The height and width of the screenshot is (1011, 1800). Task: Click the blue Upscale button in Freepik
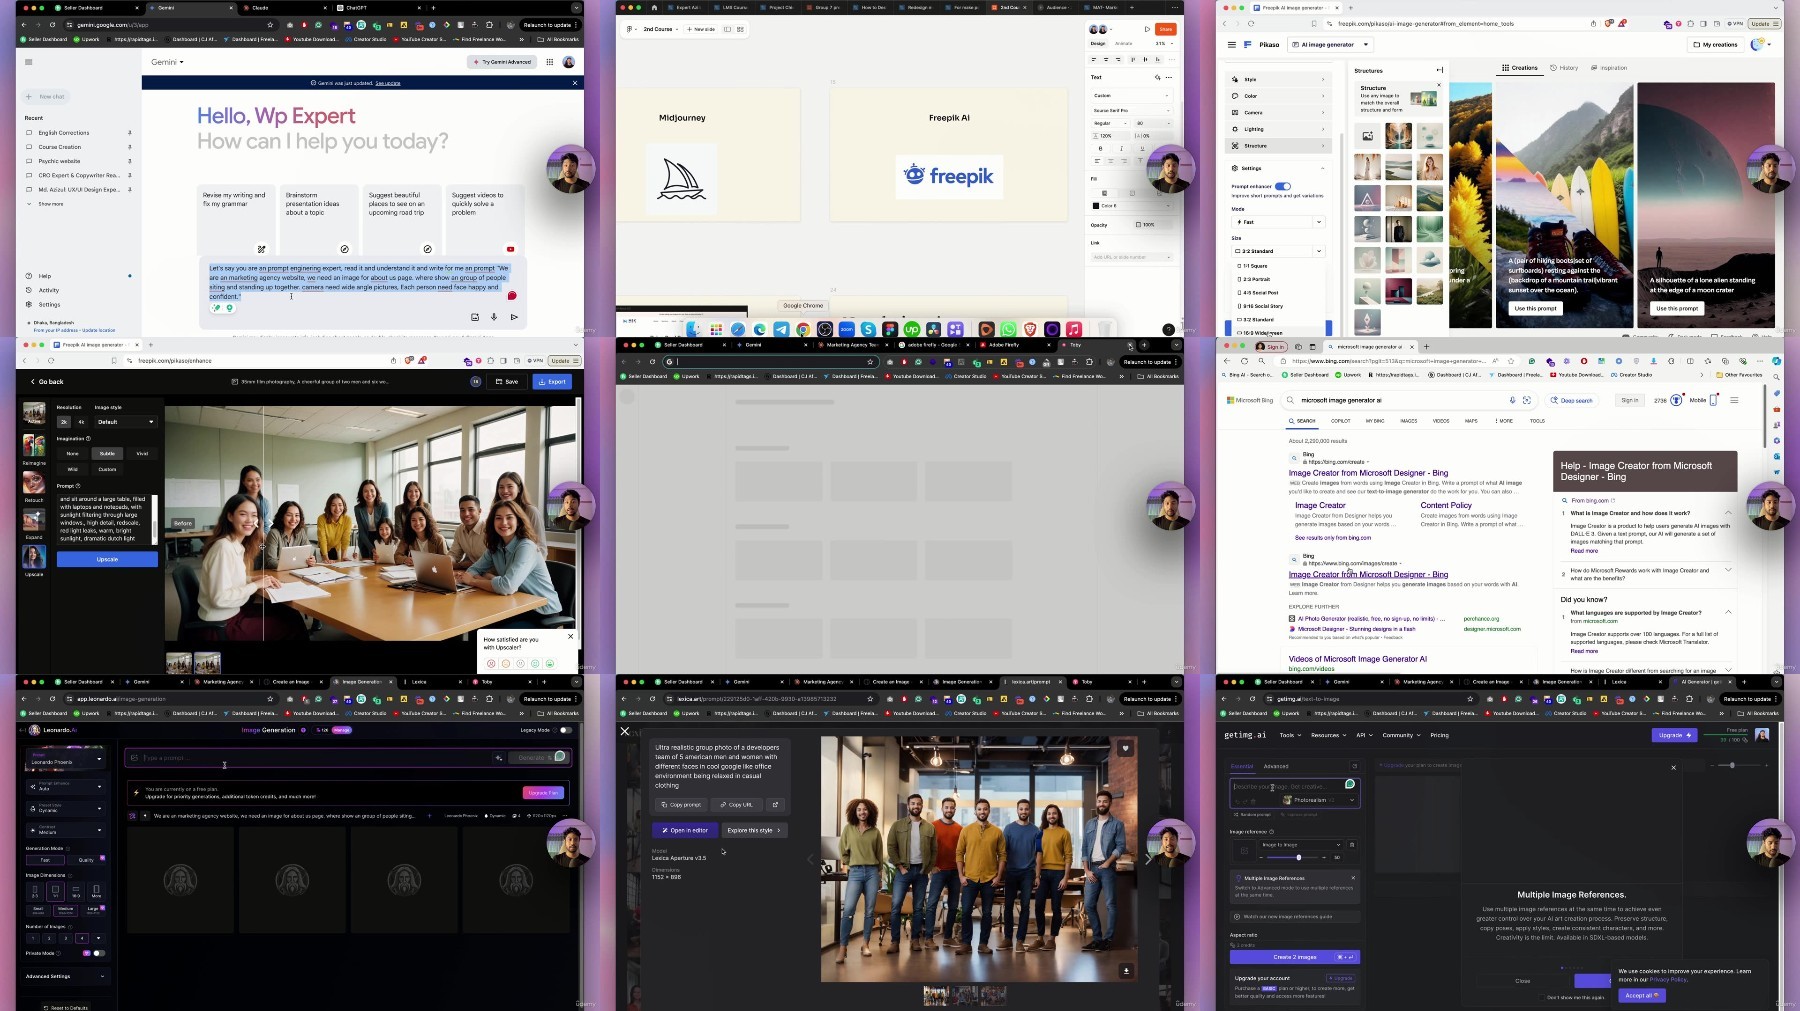(107, 559)
